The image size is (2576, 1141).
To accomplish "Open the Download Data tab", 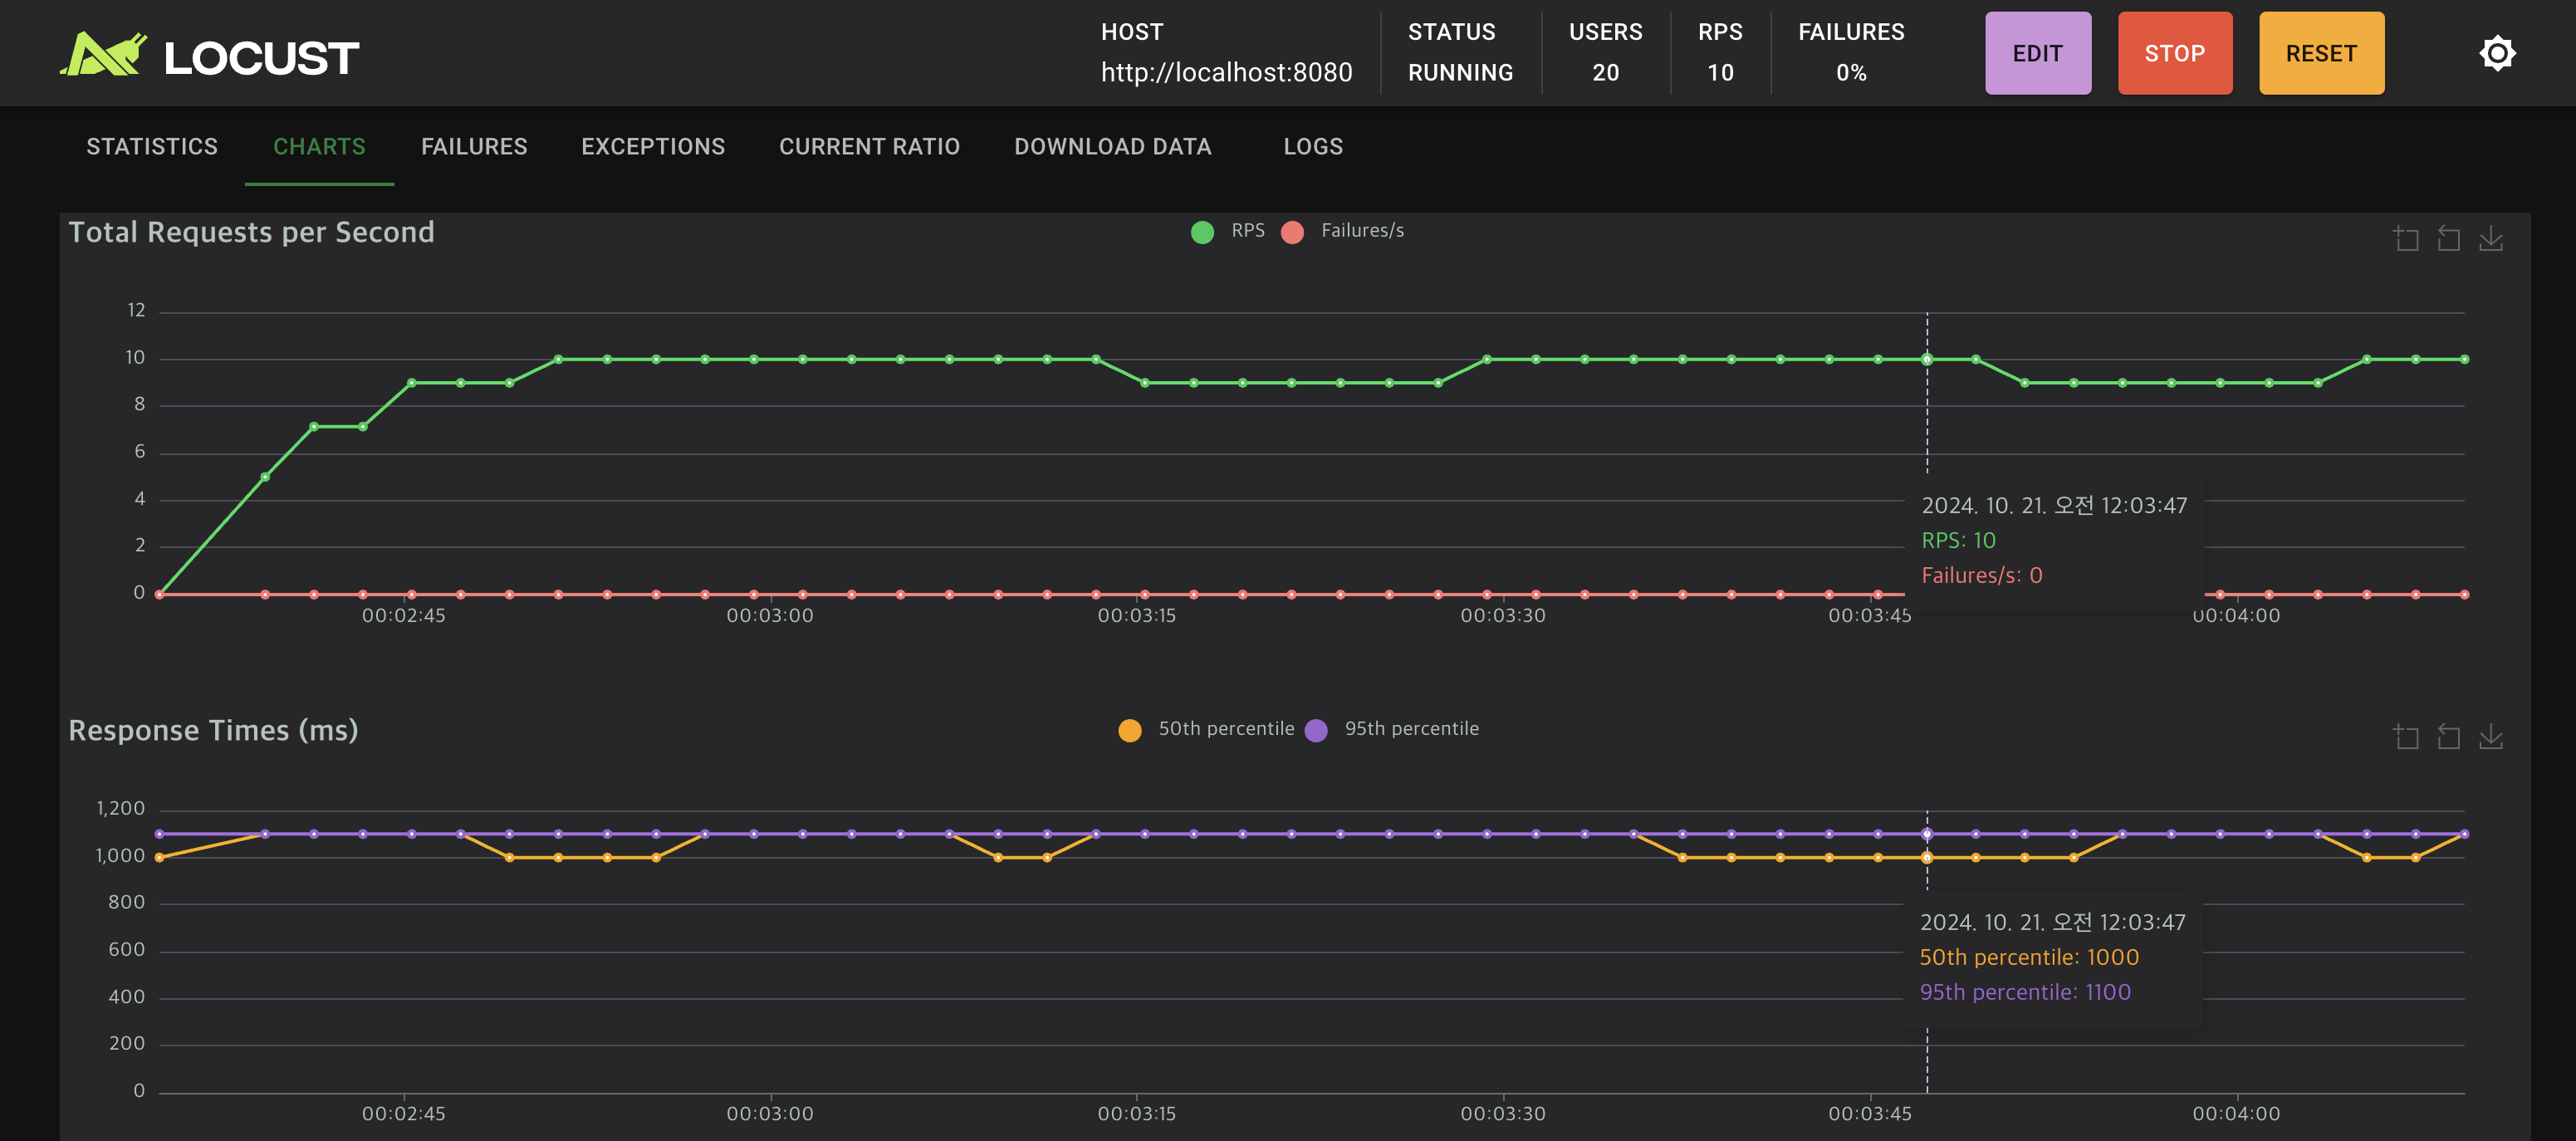I will 1112,147.
